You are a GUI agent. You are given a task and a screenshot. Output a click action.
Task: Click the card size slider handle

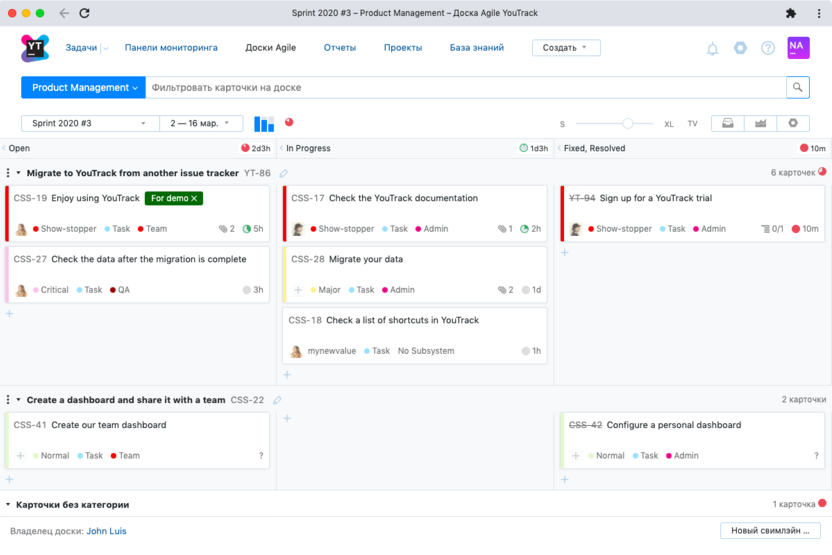click(x=628, y=124)
